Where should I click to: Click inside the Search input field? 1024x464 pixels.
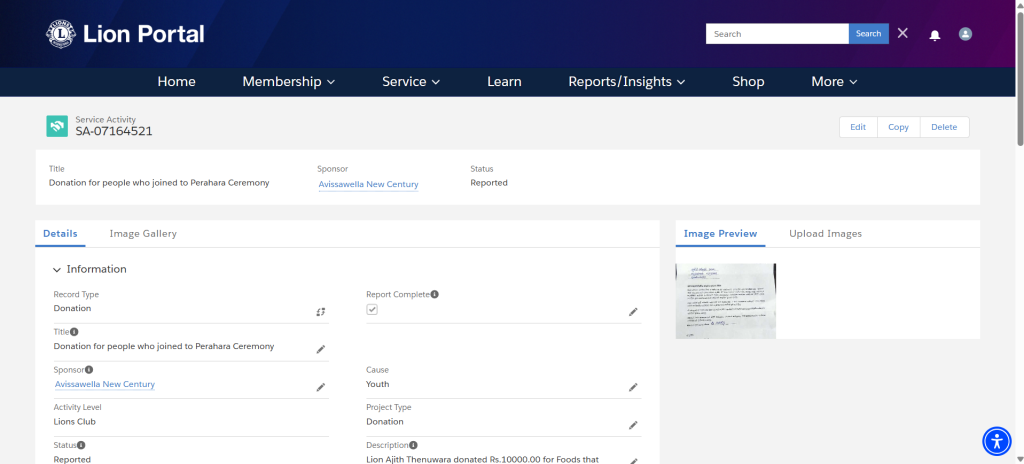pos(777,33)
